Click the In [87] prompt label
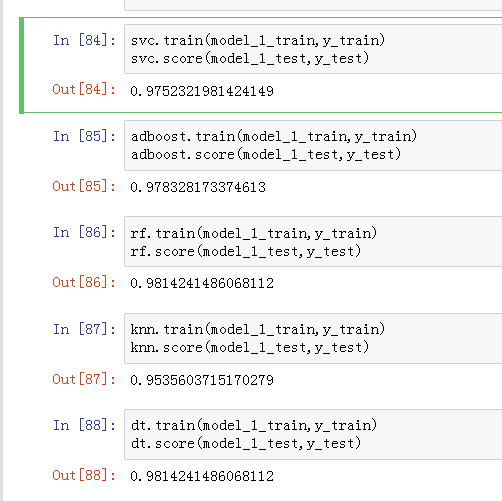The width and height of the screenshot is (502, 501). coord(85,329)
